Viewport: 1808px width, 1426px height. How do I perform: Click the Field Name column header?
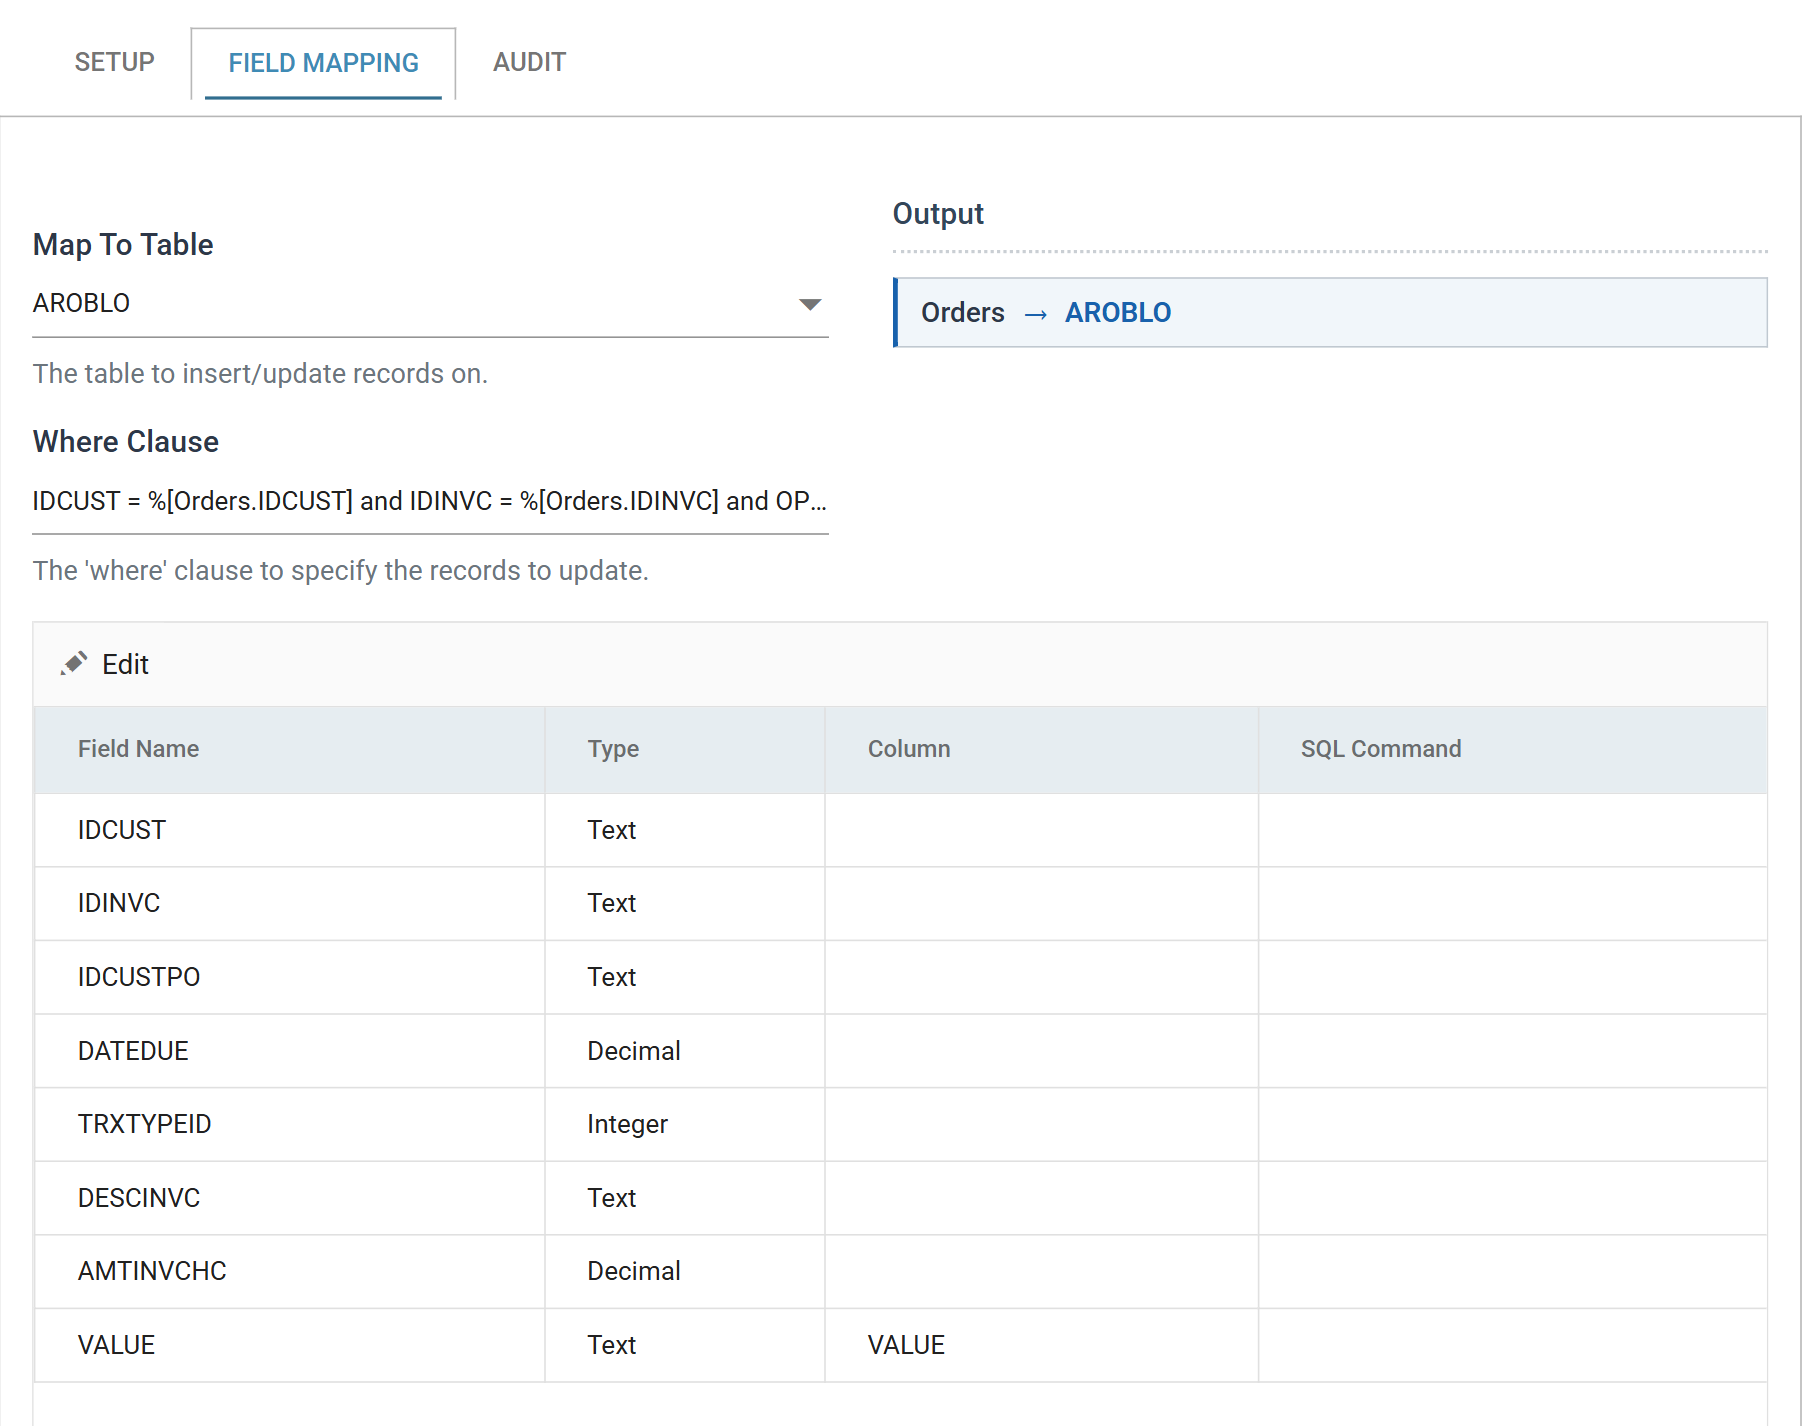(x=138, y=749)
